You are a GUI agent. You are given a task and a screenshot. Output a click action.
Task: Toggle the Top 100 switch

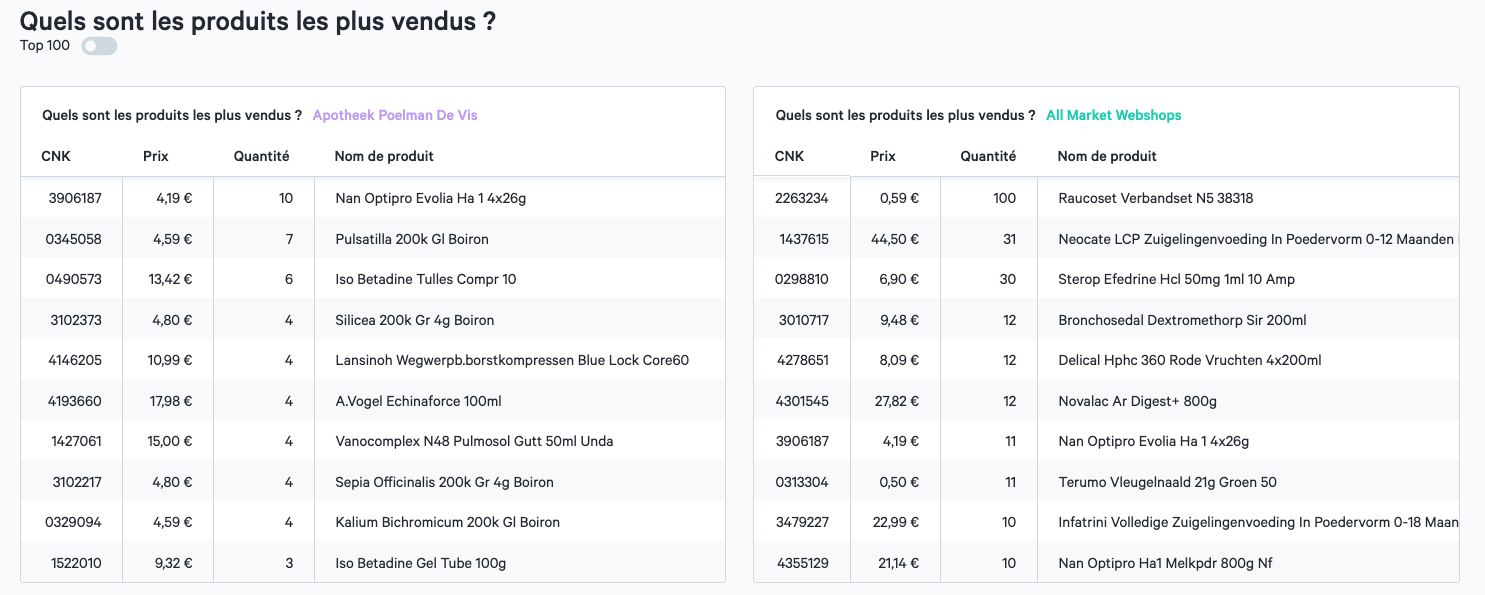pos(99,46)
